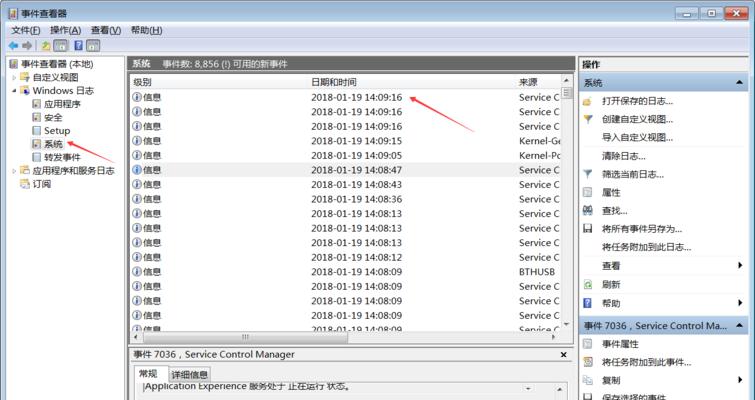Click 导入自定义视图 action link
The height and width of the screenshot is (400, 755).
[637, 138]
